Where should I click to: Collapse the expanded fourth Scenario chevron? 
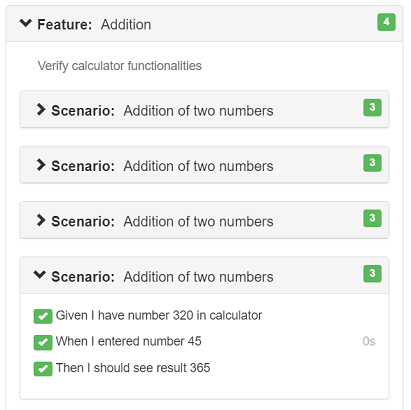pyautogui.click(x=40, y=275)
